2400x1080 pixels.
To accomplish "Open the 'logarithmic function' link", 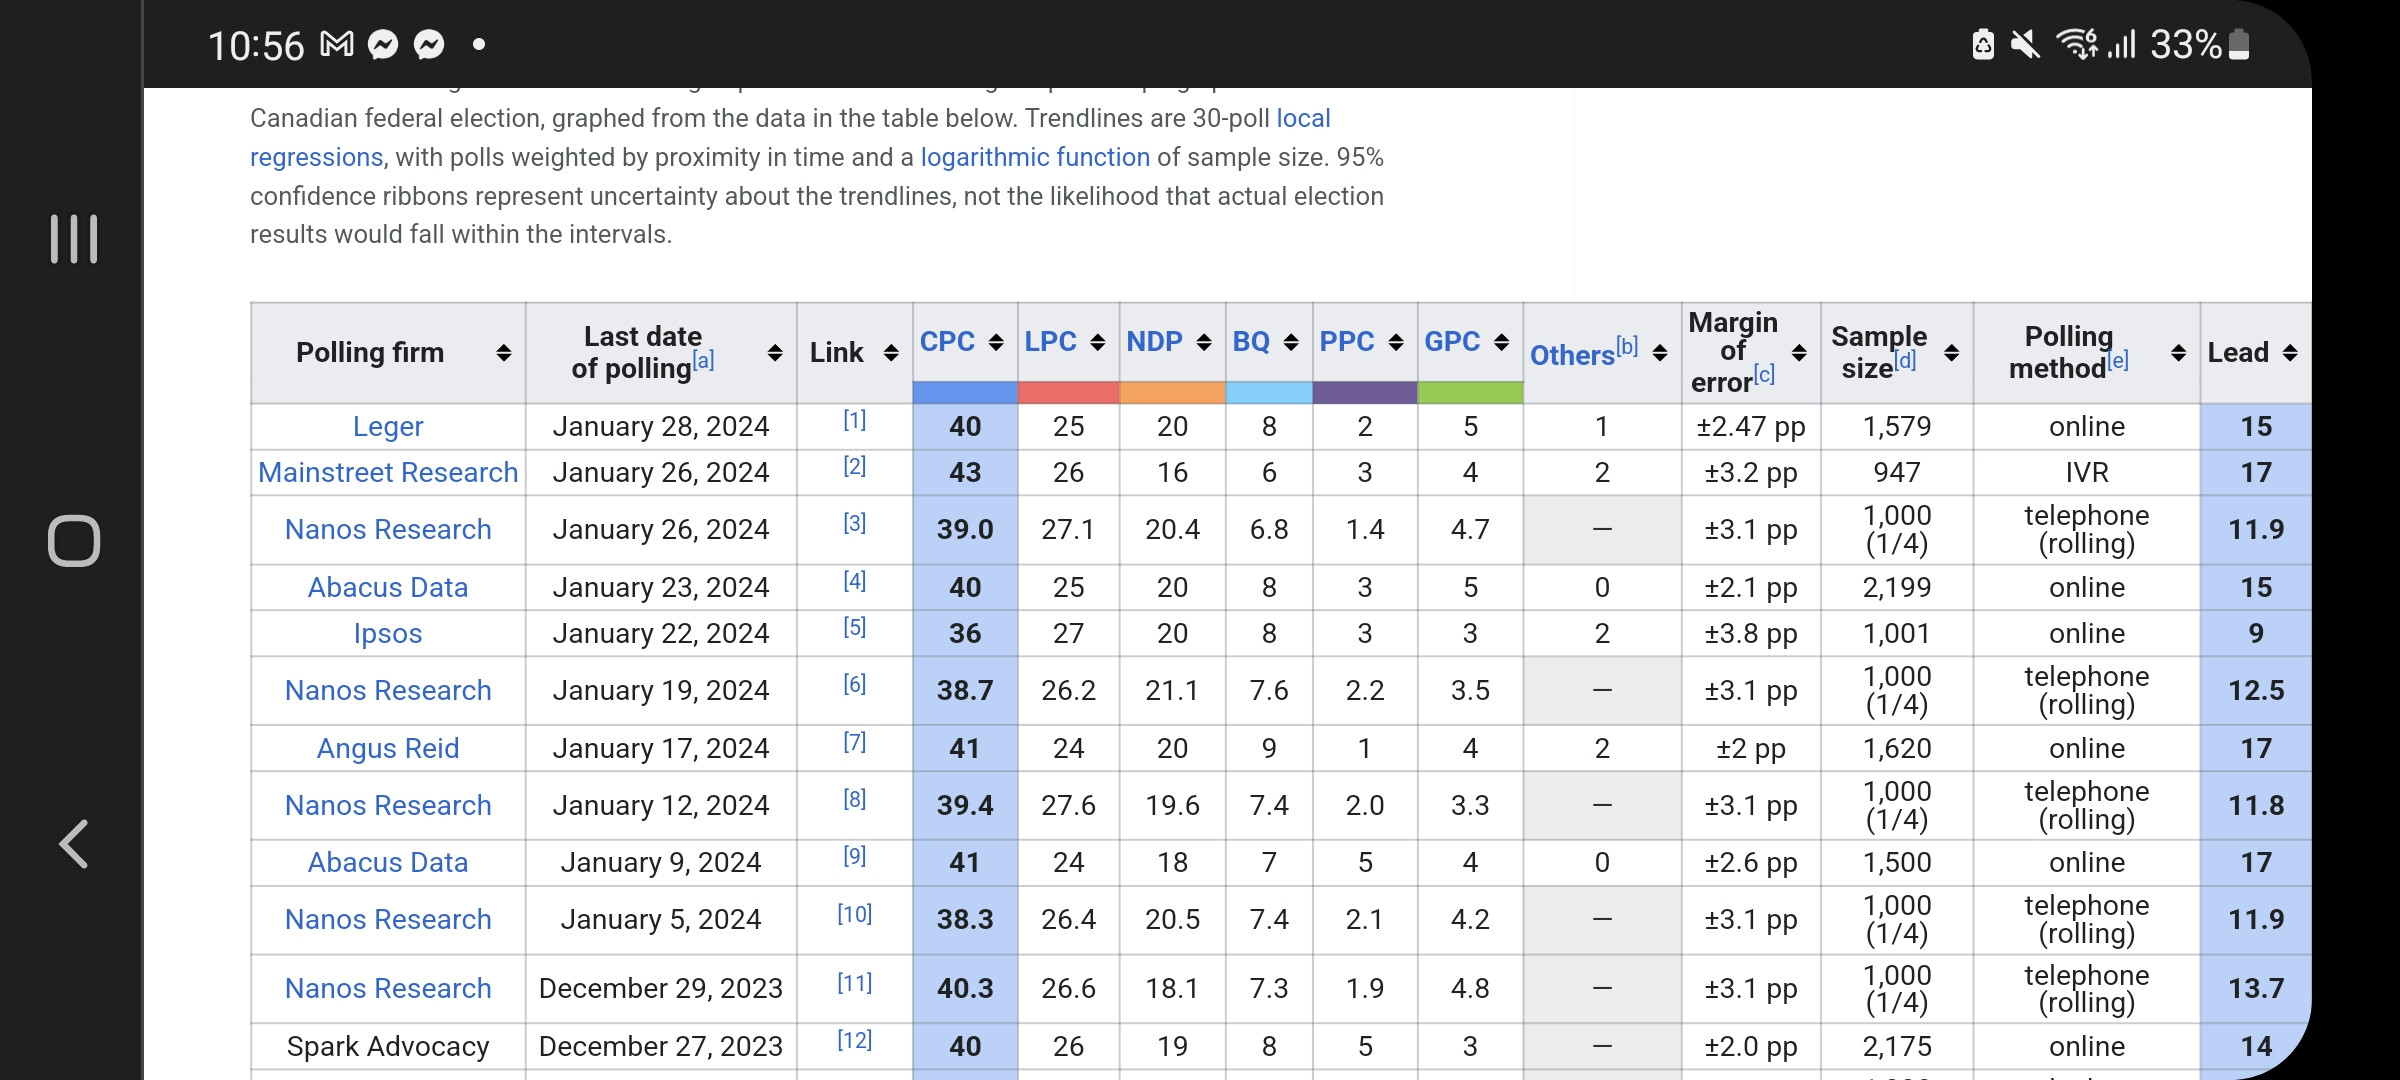I will pyautogui.click(x=1035, y=157).
